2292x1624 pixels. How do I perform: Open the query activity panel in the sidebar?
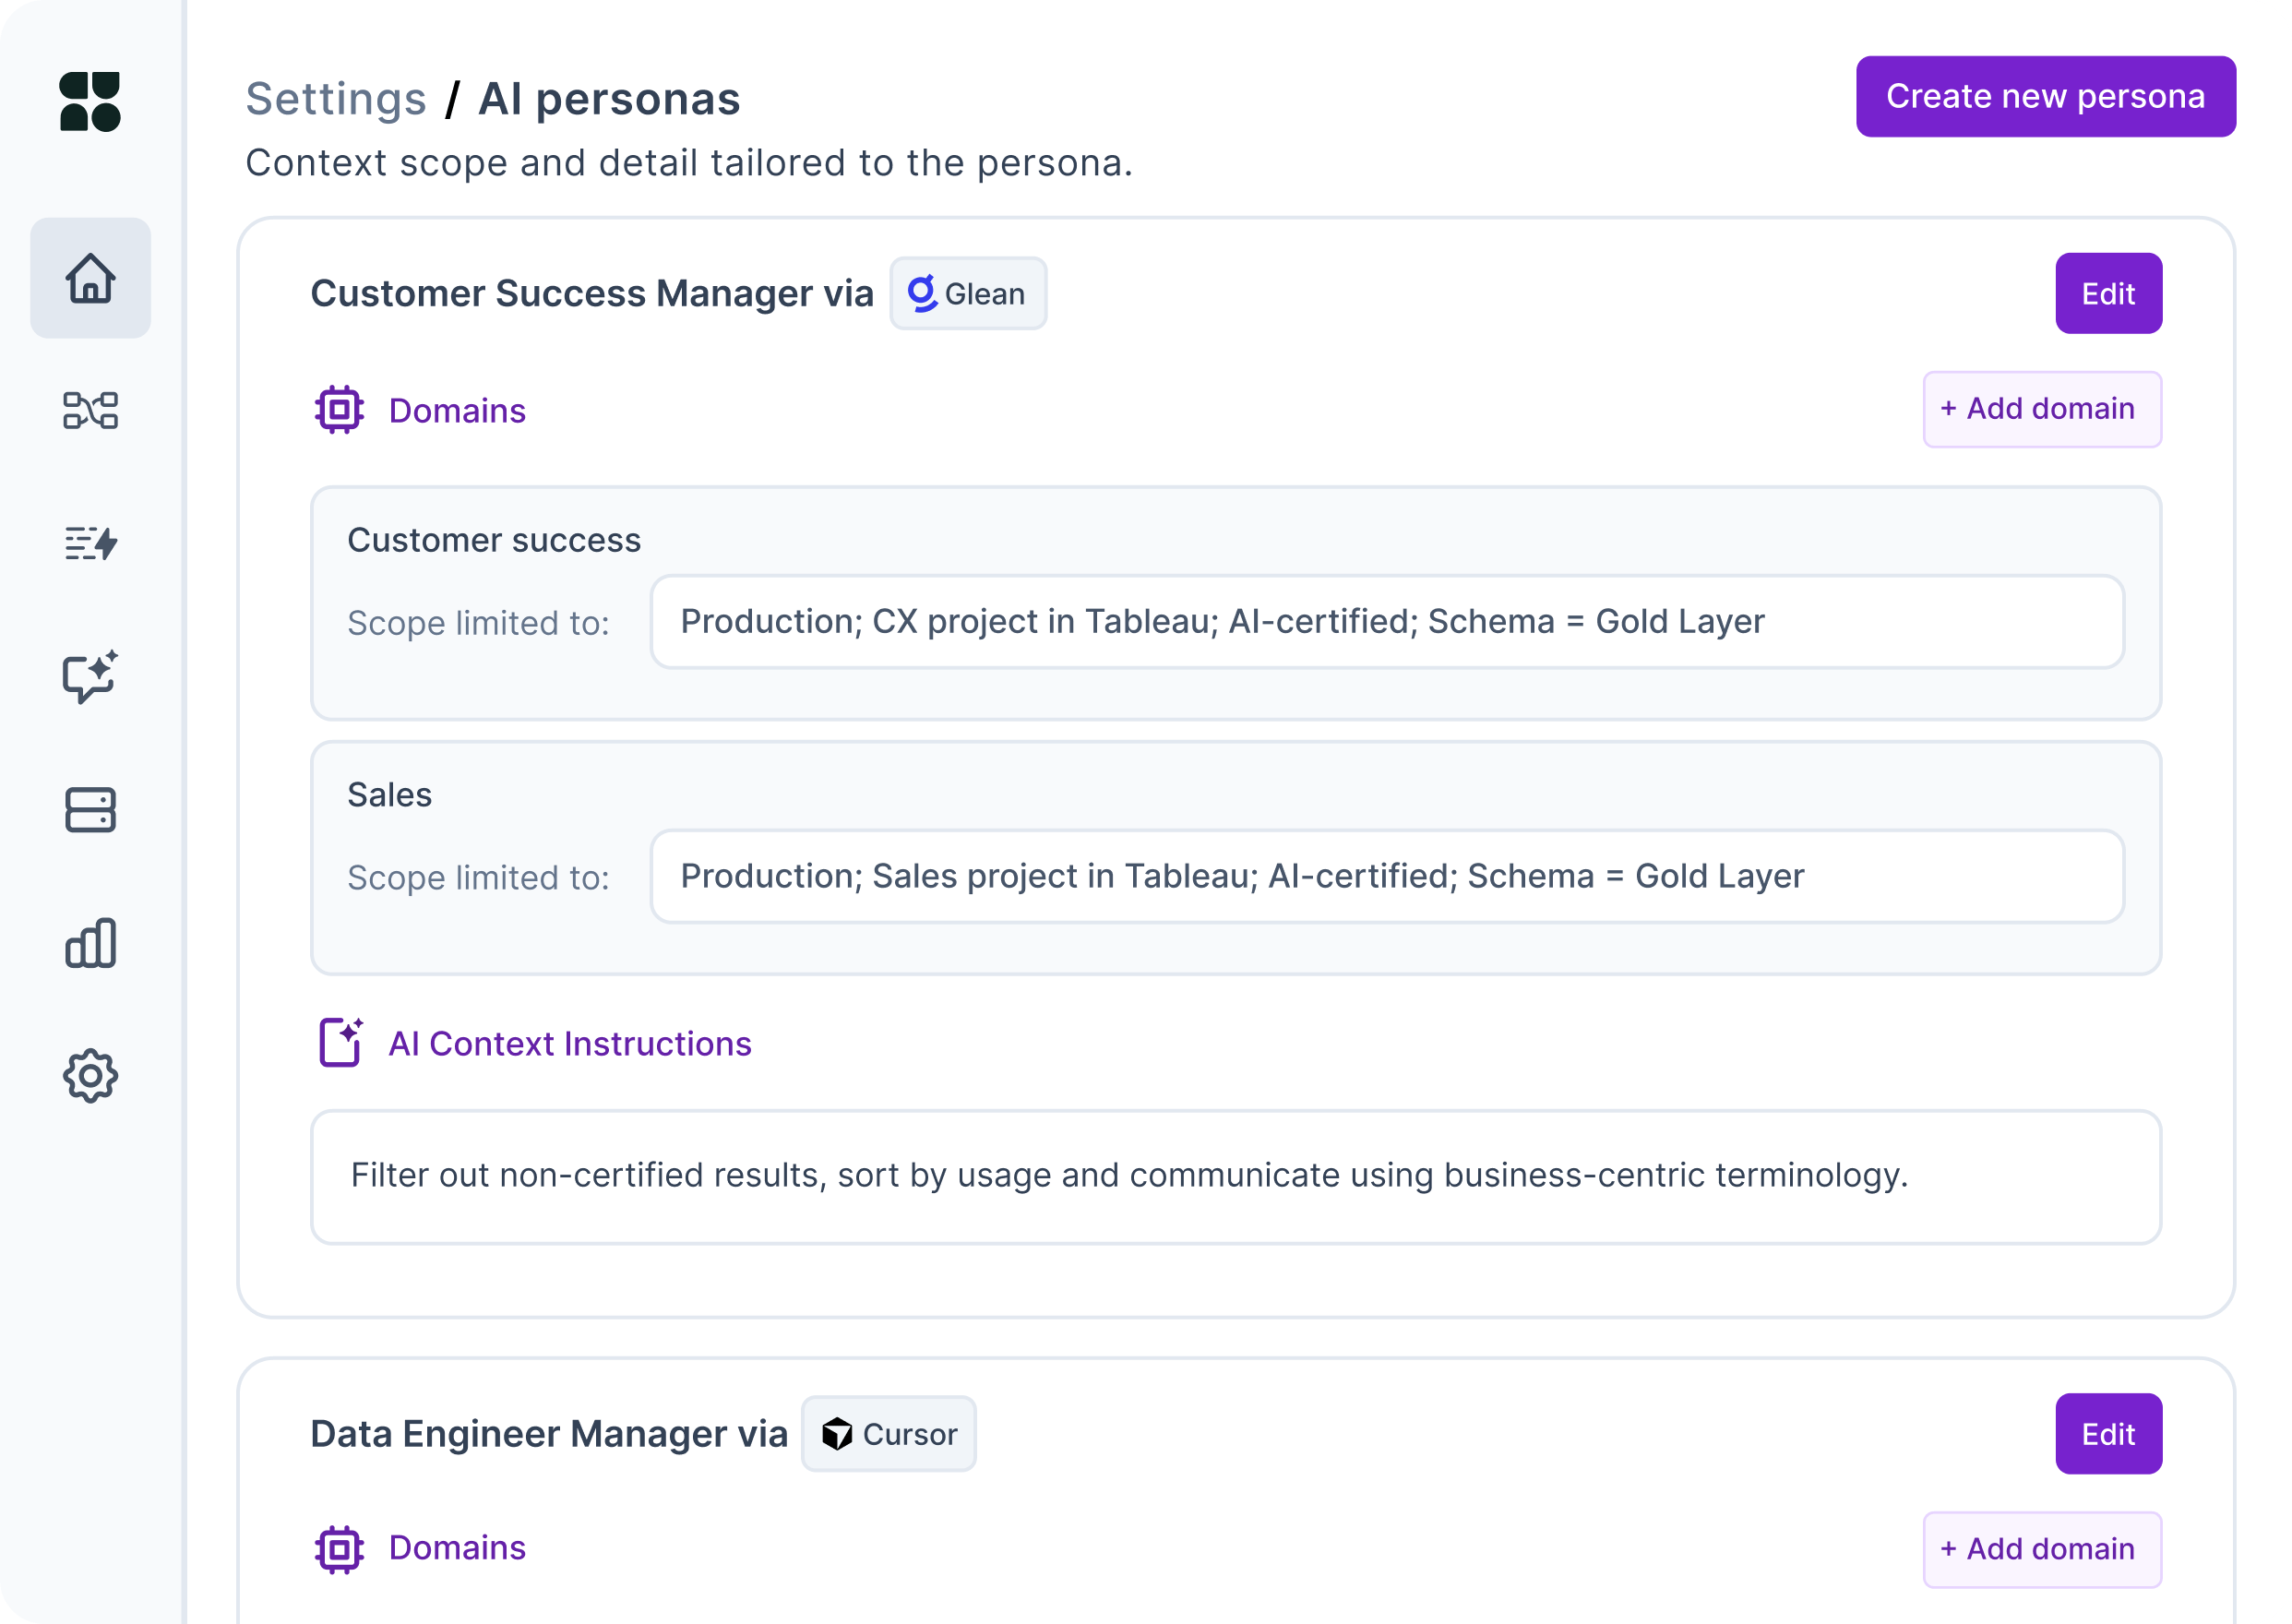coord(91,543)
